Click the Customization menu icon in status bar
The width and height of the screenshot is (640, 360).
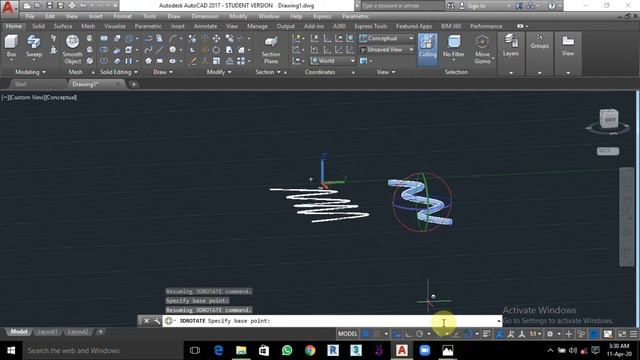(x=633, y=334)
